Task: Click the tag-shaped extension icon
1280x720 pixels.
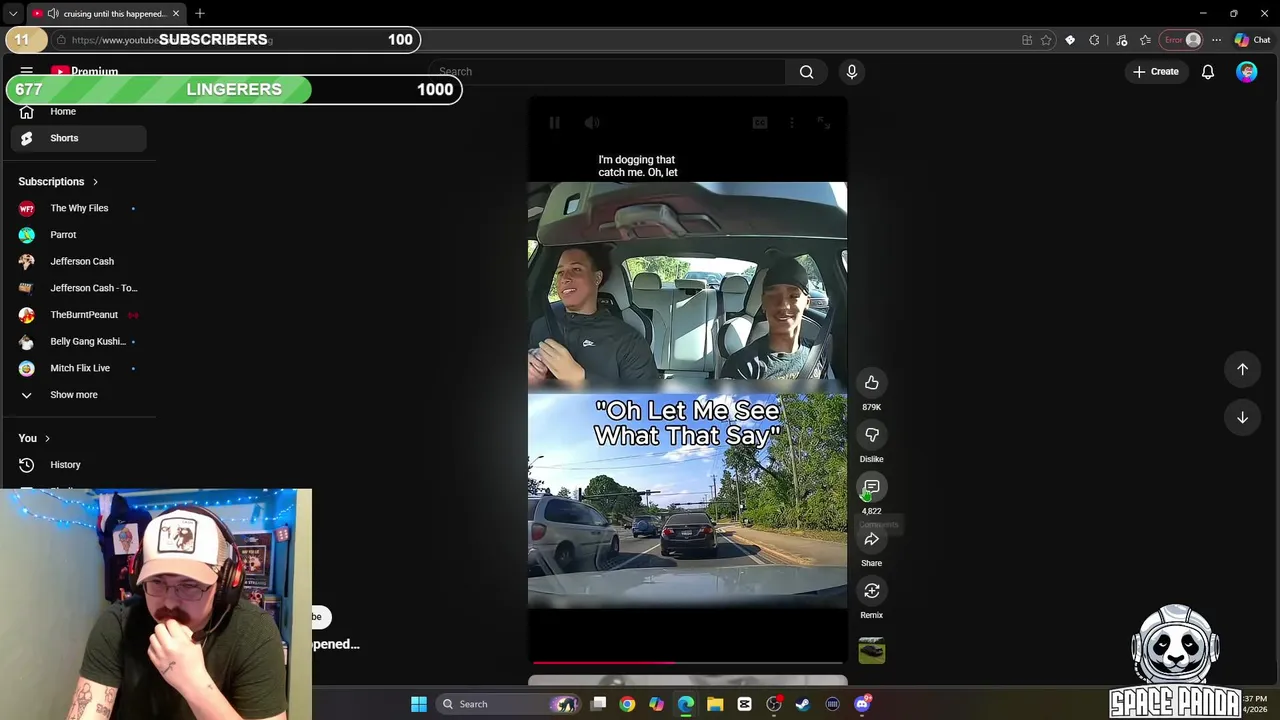Action: 1070,40
